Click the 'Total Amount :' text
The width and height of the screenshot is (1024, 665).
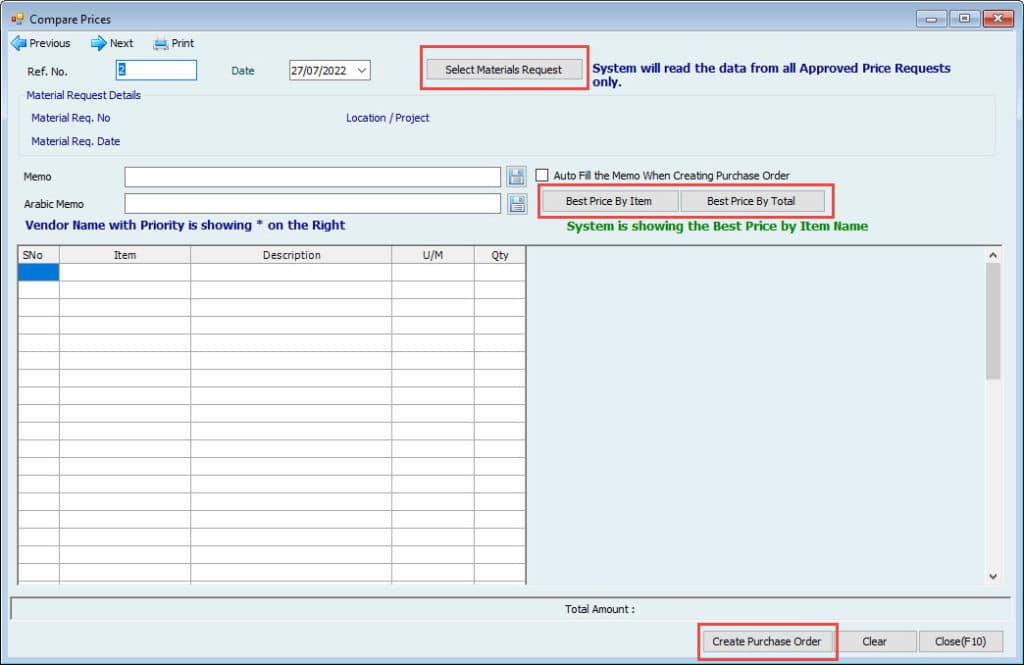click(x=600, y=609)
